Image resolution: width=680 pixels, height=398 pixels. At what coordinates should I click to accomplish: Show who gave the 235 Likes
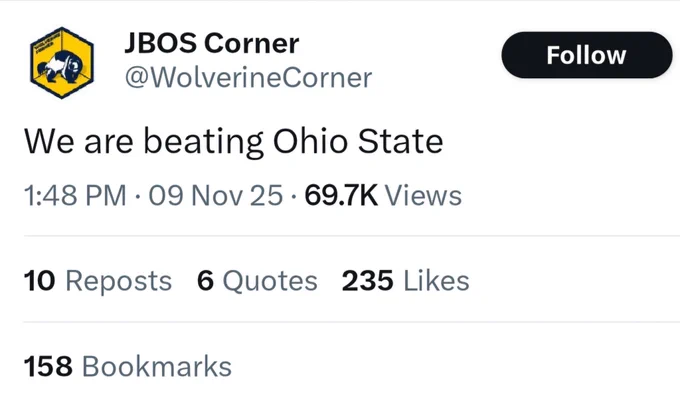(x=405, y=281)
